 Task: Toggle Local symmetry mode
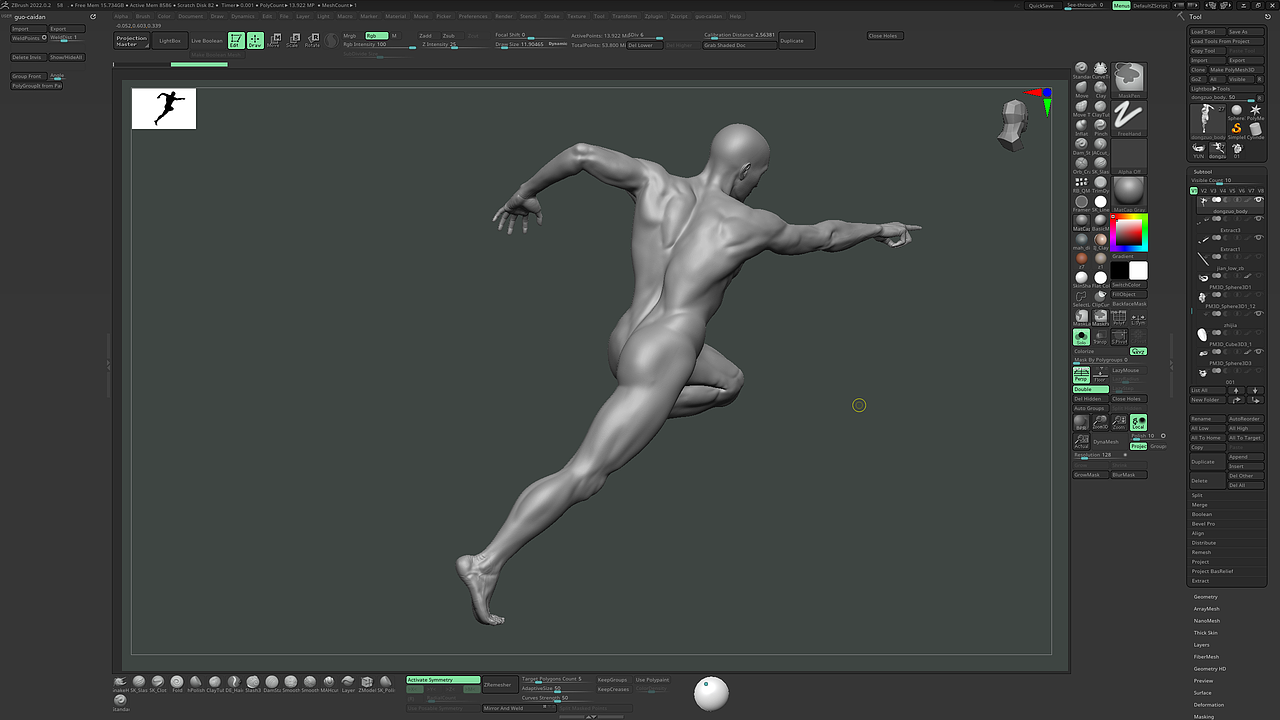[1138, 423]
